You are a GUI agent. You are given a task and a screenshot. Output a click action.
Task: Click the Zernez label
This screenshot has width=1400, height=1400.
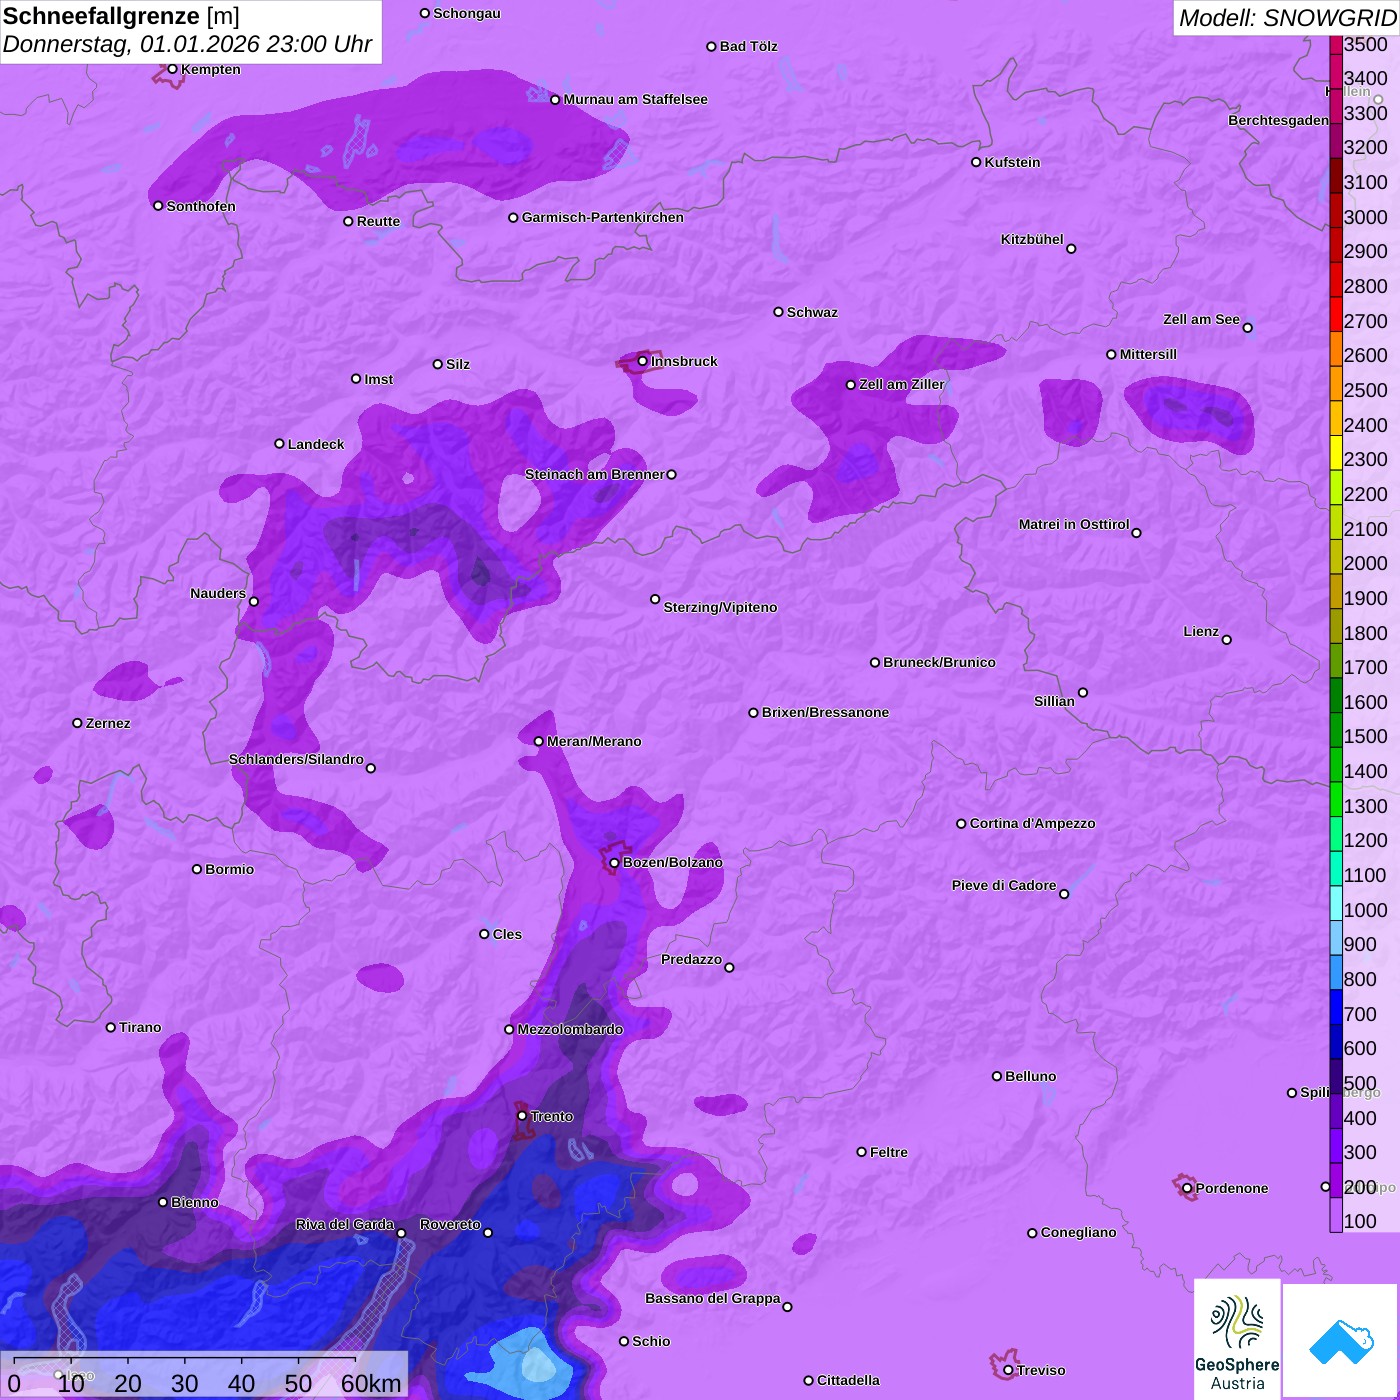coord(108,723)
